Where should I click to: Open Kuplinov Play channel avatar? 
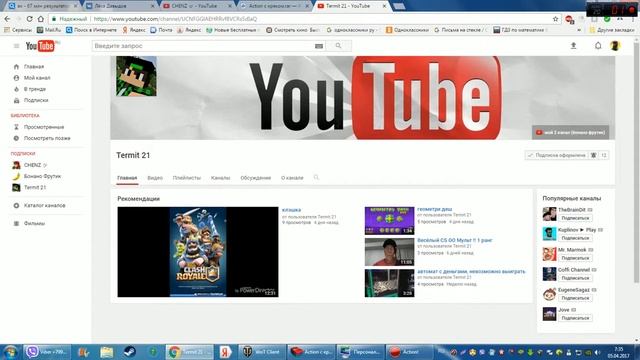(x=549, y=234)
